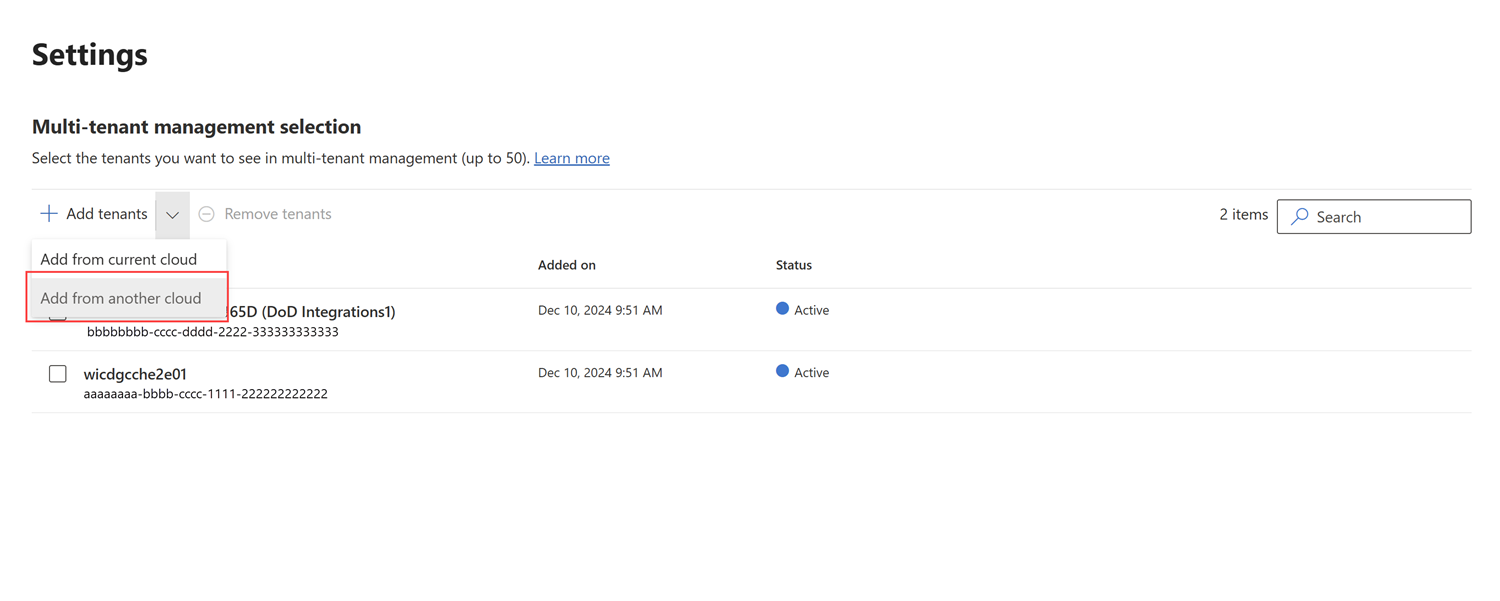Screen dimensions: 1500x601
Task: Select "Add from current cloud"
Action: click(119, 259)
